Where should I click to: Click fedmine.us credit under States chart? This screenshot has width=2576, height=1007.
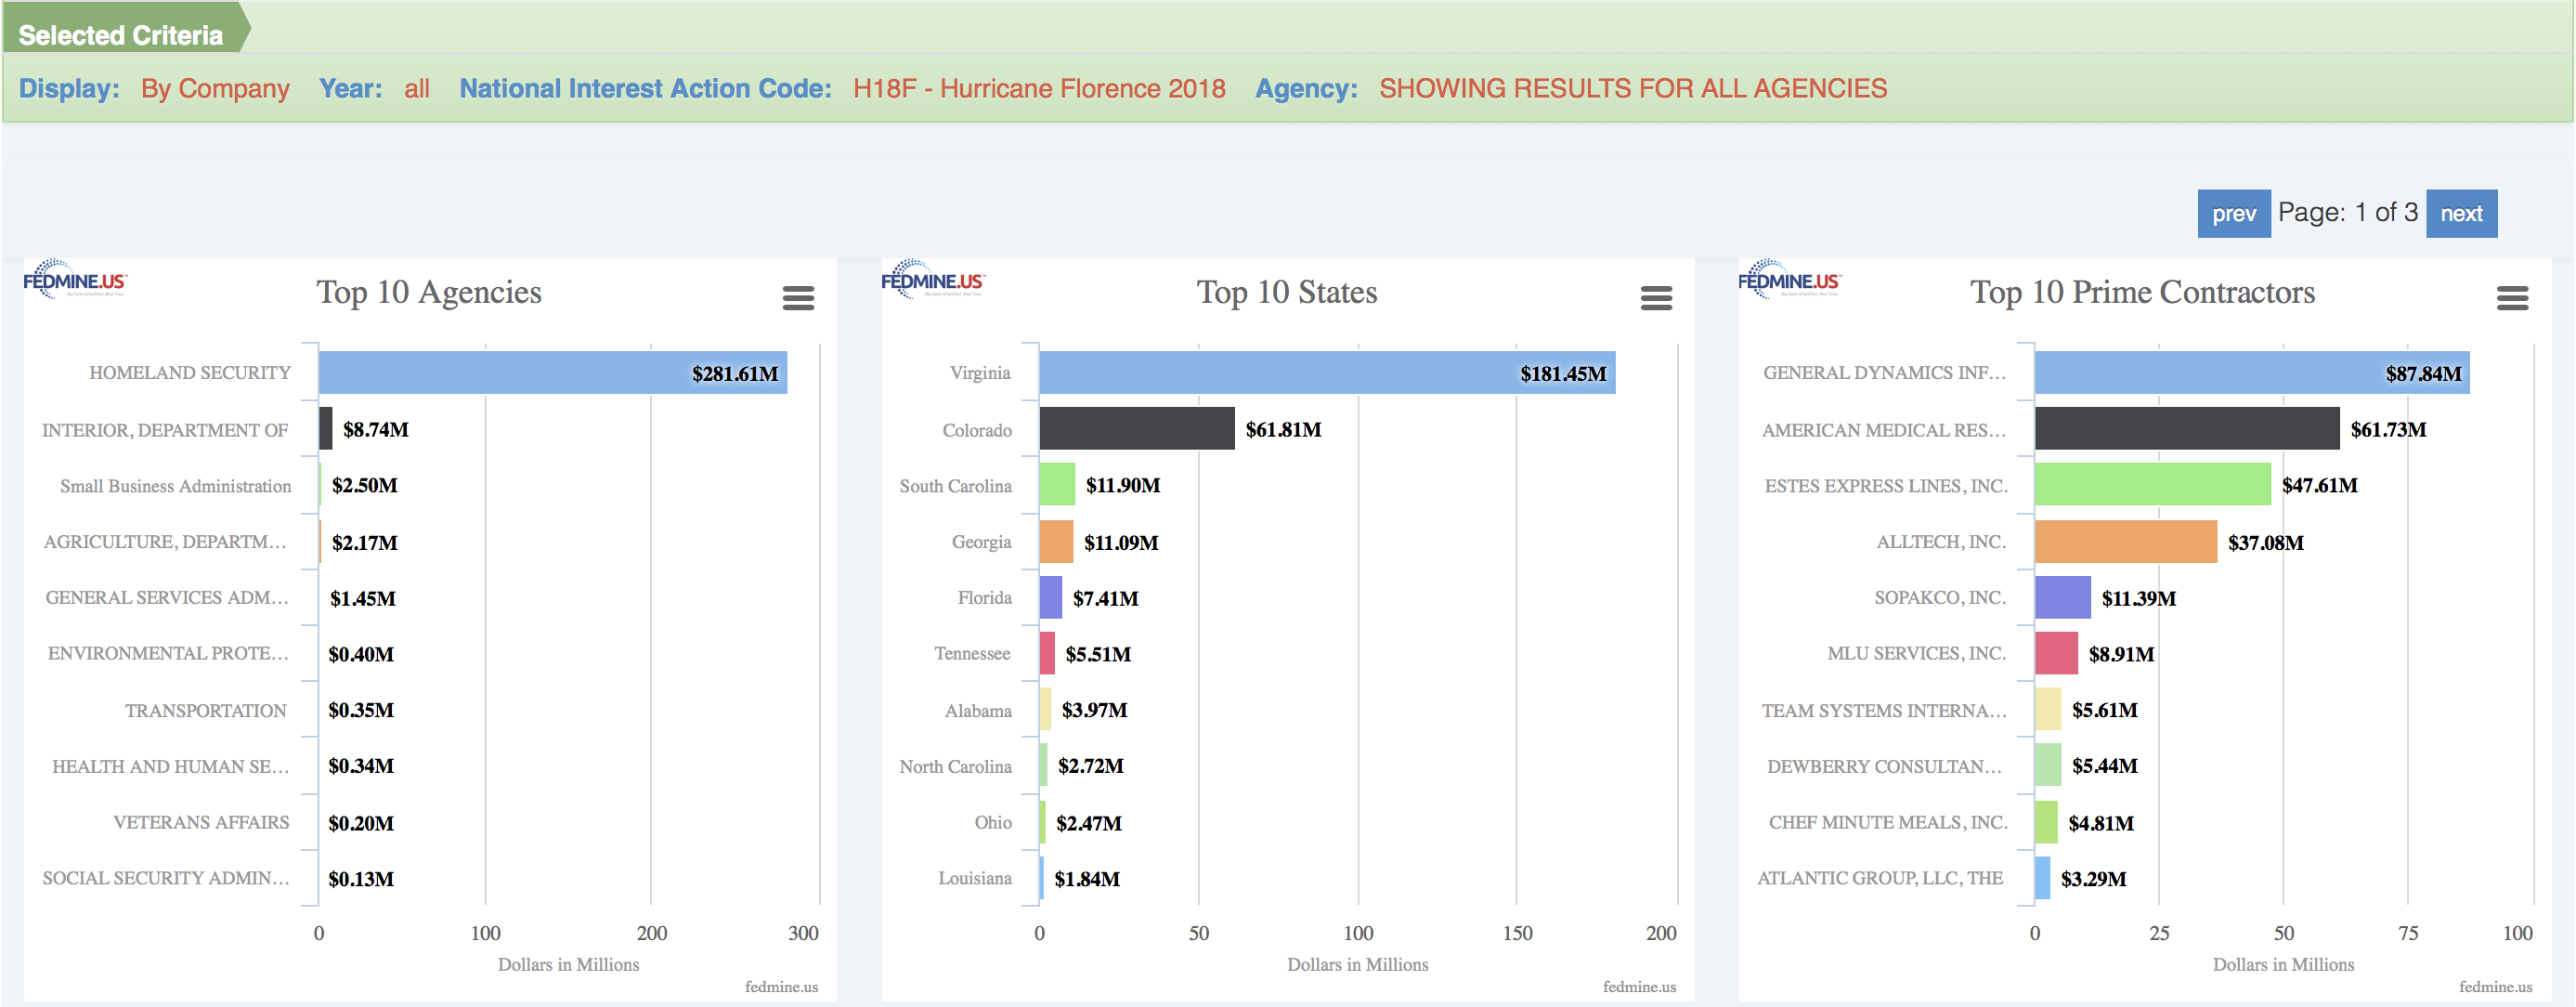(x=1639, y=987)
